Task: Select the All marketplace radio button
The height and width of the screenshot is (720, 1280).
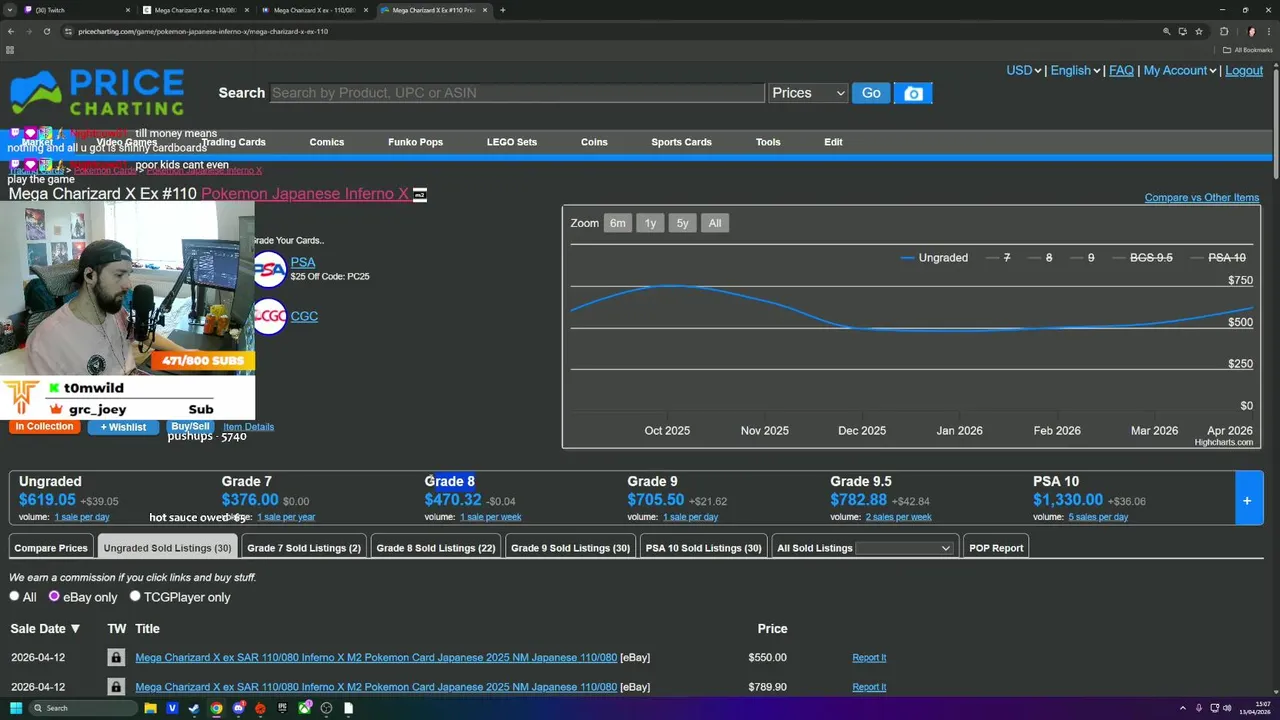Action: coord(14,596)
